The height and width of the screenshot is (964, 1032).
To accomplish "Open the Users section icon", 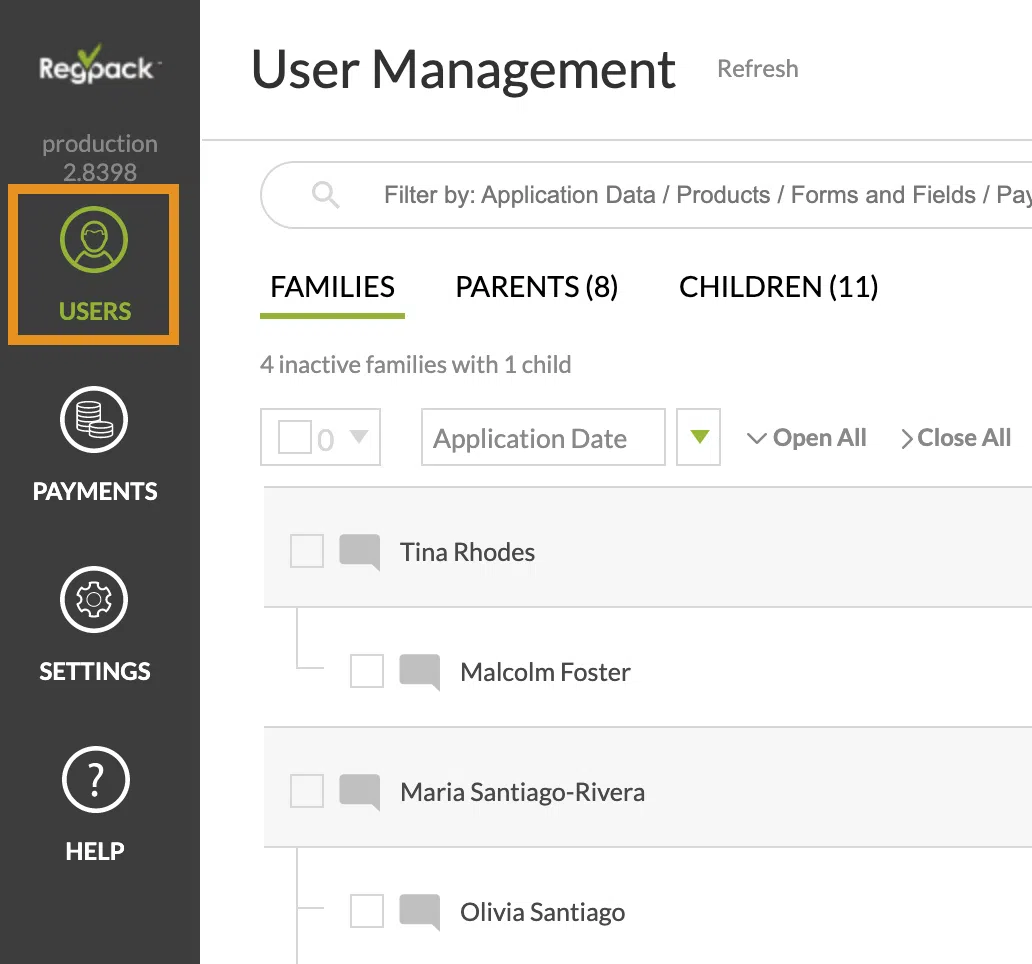I will point(94,242).
